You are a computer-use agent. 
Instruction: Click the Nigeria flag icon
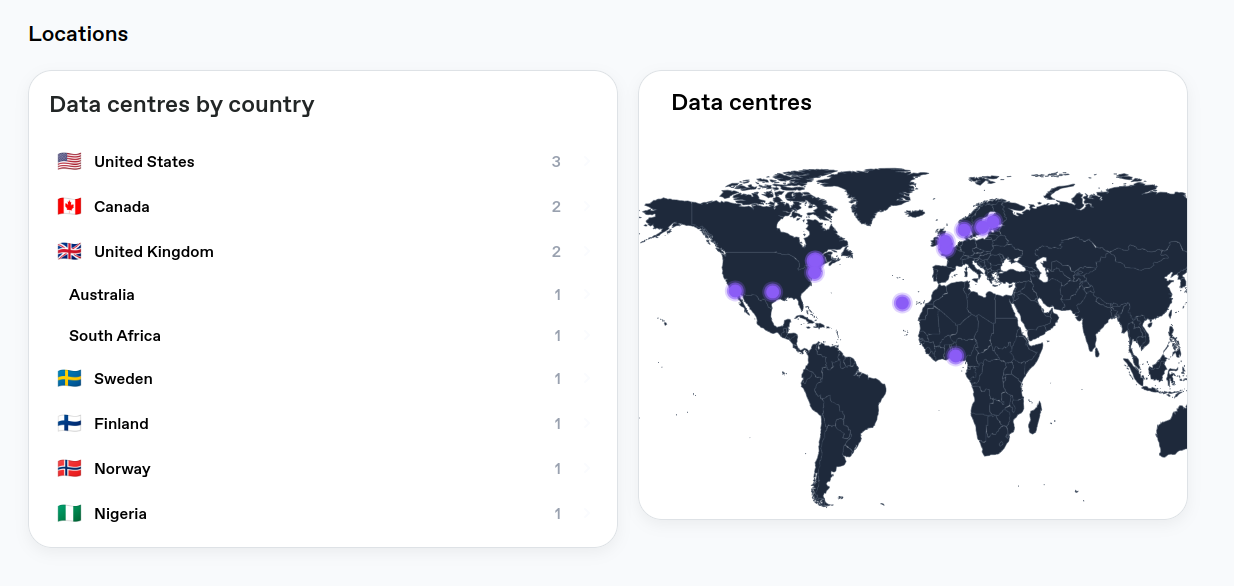[69, 513]
